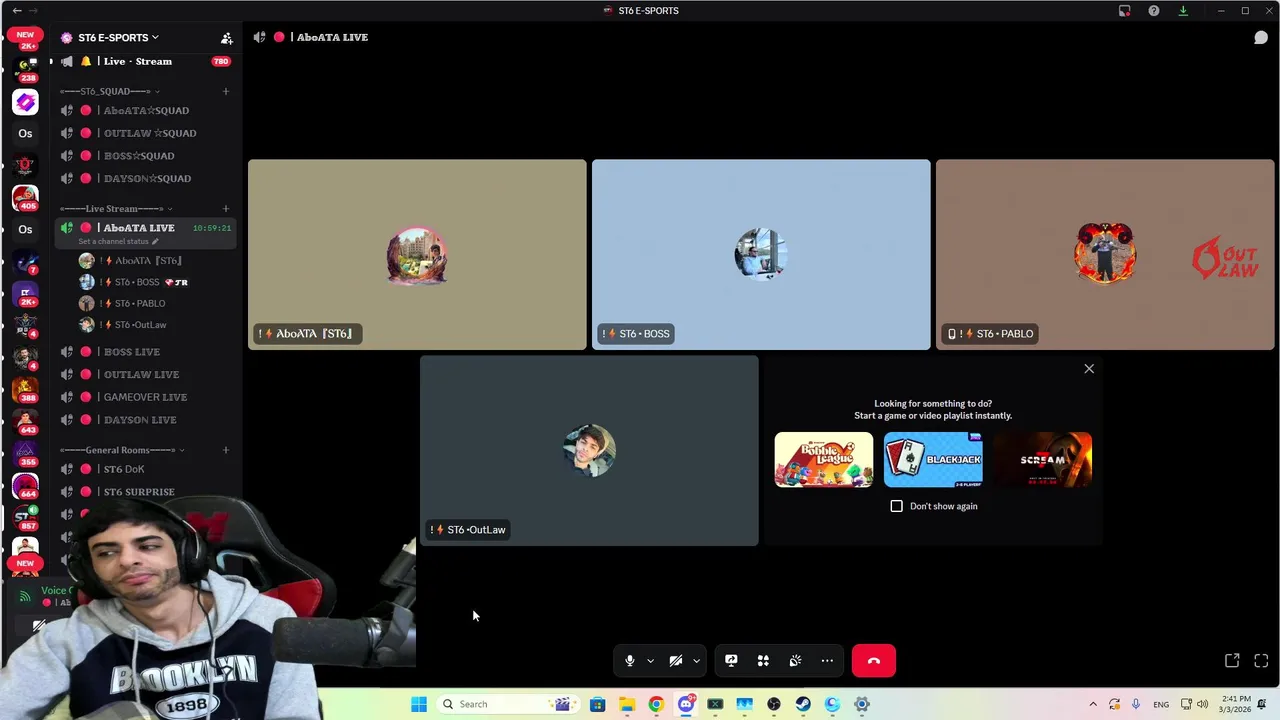Open Google Chrome from taskbar
1280x720 pixels.
tap(656, 704)
